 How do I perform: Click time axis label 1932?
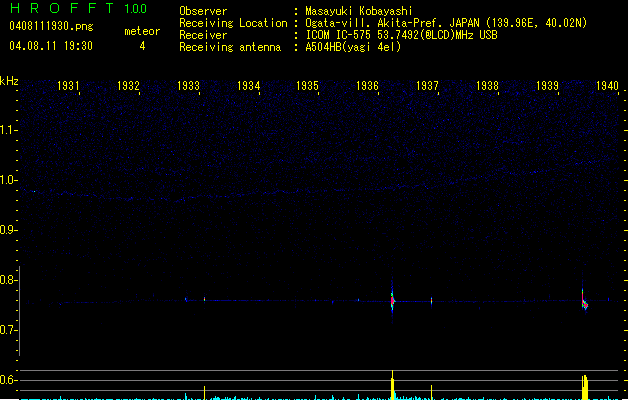(128, 86)
